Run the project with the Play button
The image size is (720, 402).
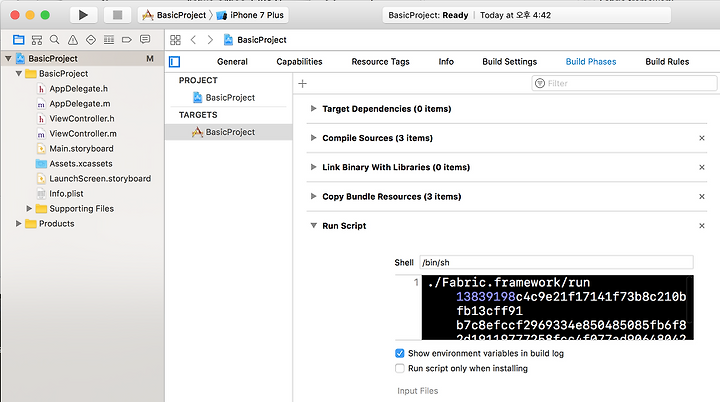83,15
